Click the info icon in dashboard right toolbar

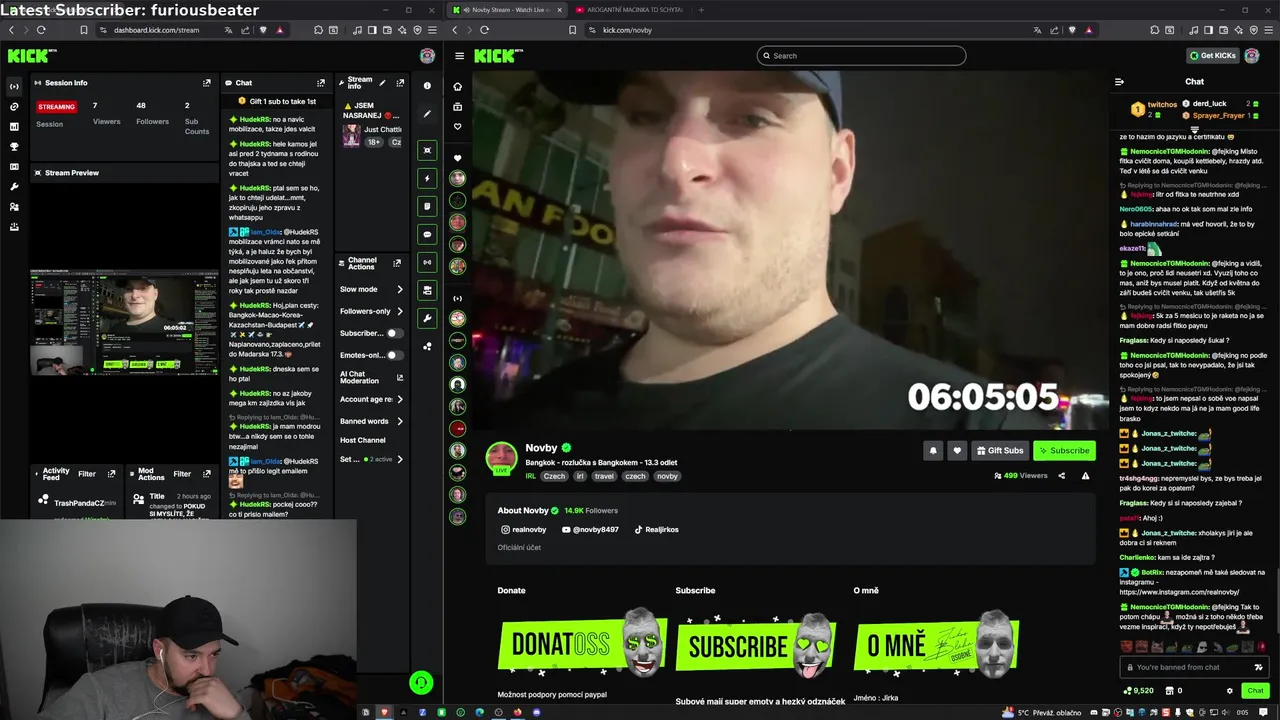tap(427, 86)
